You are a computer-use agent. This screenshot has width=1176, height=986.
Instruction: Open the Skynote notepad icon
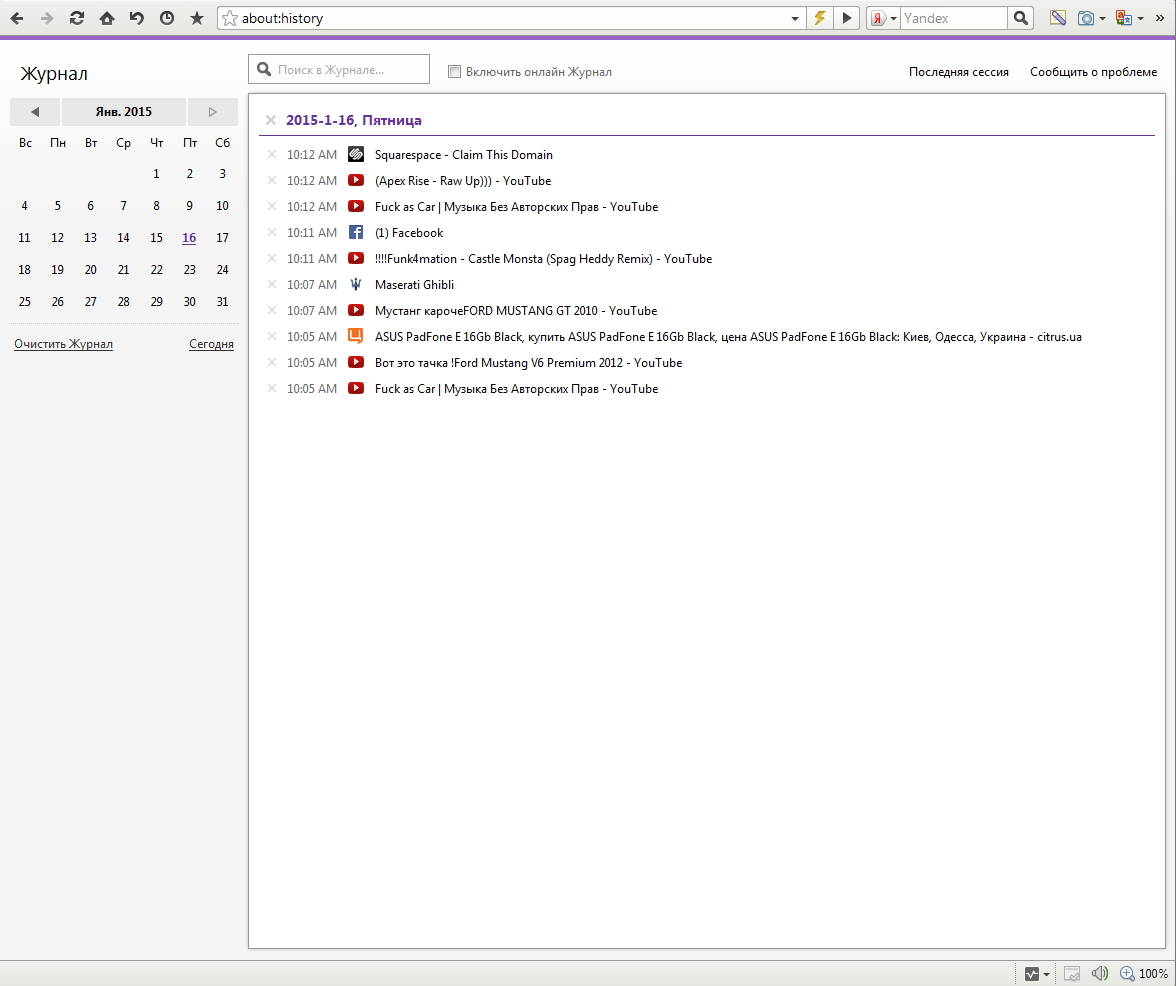(x=1058, y=18)
